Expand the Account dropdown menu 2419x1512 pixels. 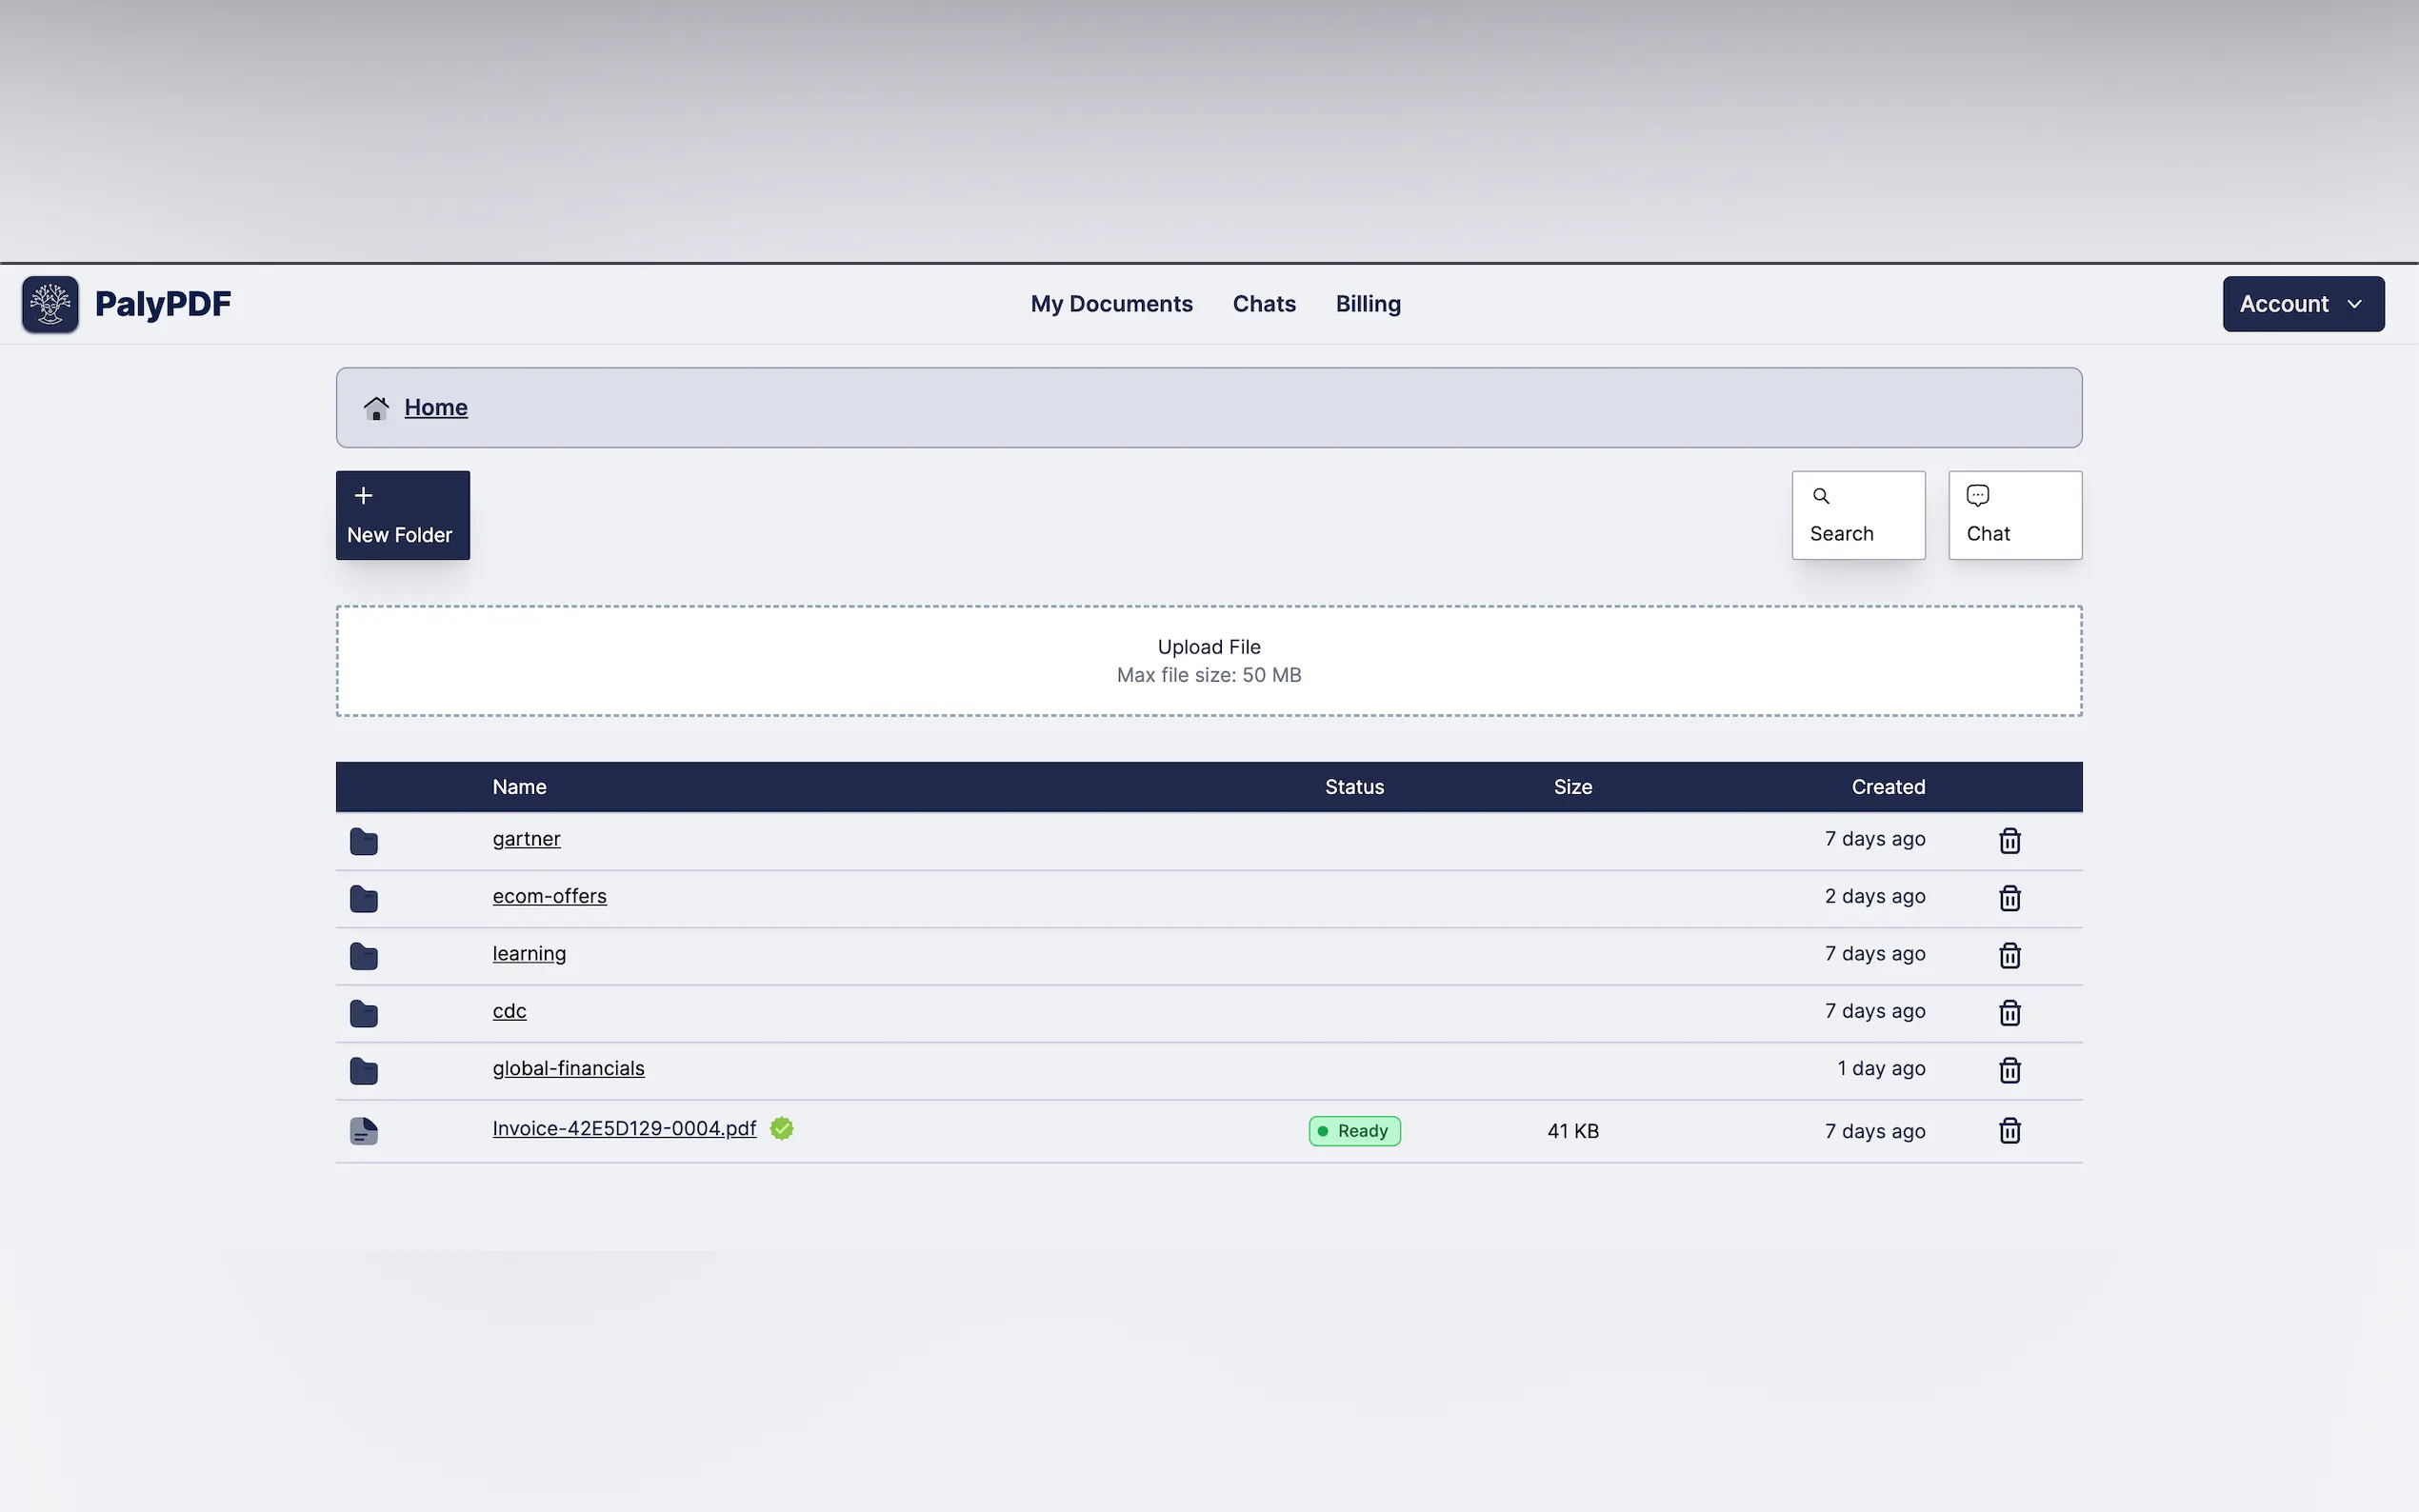coord(2302,304)
